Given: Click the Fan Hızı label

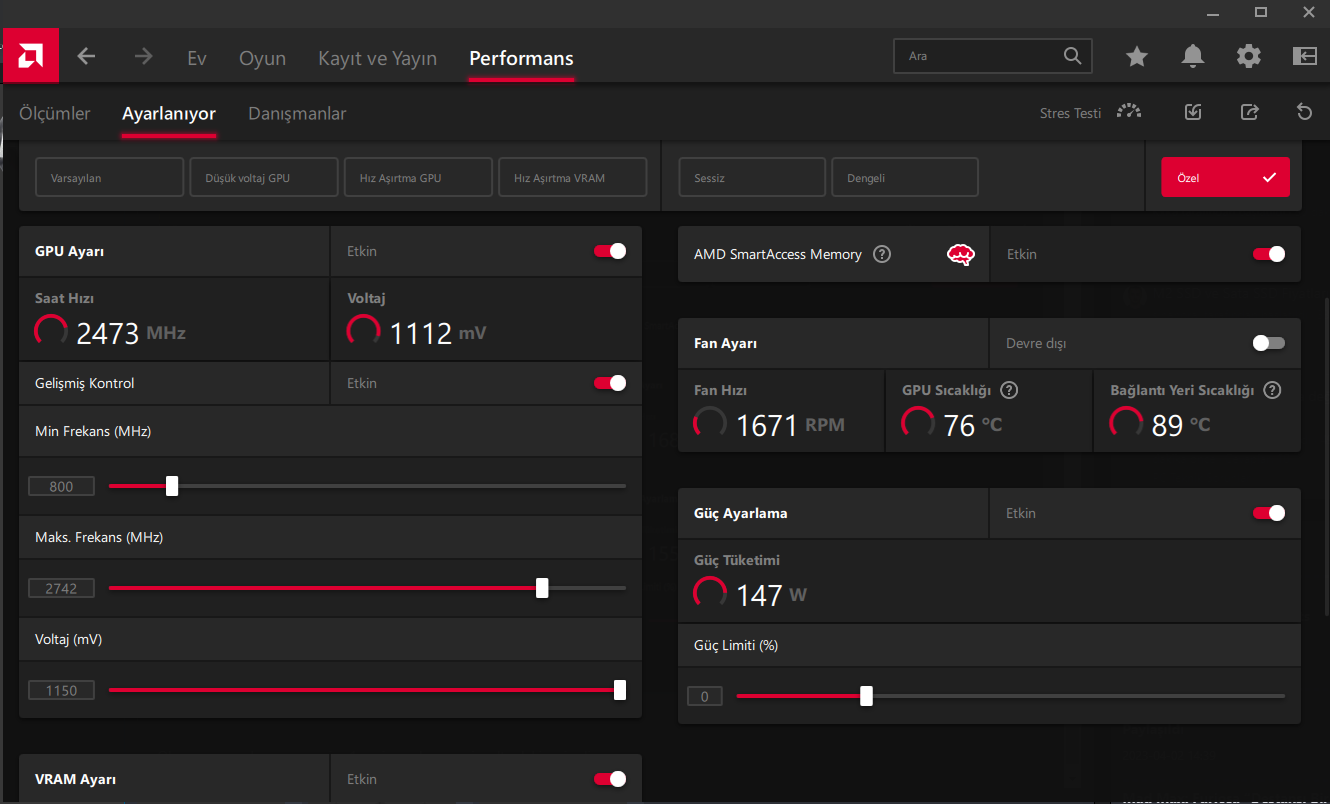Looking at the screenshot, I should tap(720, 390).
